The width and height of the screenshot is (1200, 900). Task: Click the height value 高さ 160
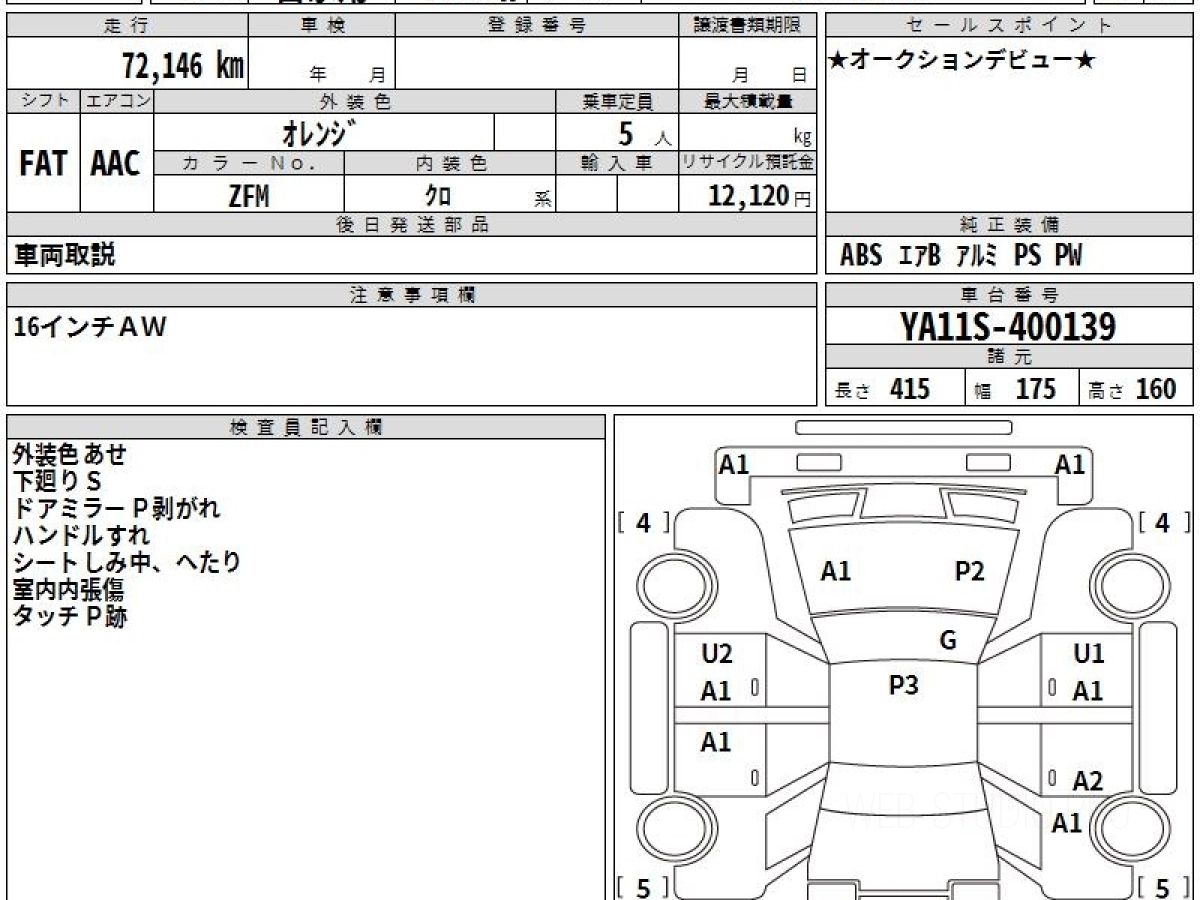point(1133,389)
